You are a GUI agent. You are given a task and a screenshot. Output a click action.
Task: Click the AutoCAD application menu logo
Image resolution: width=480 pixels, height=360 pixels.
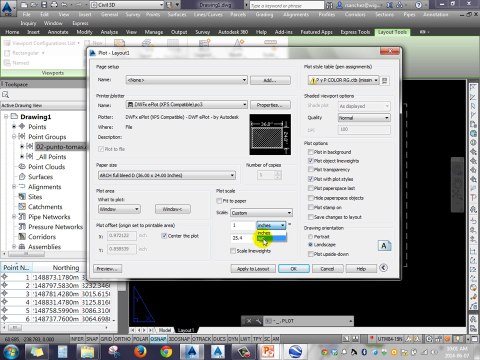coord(8,8)
